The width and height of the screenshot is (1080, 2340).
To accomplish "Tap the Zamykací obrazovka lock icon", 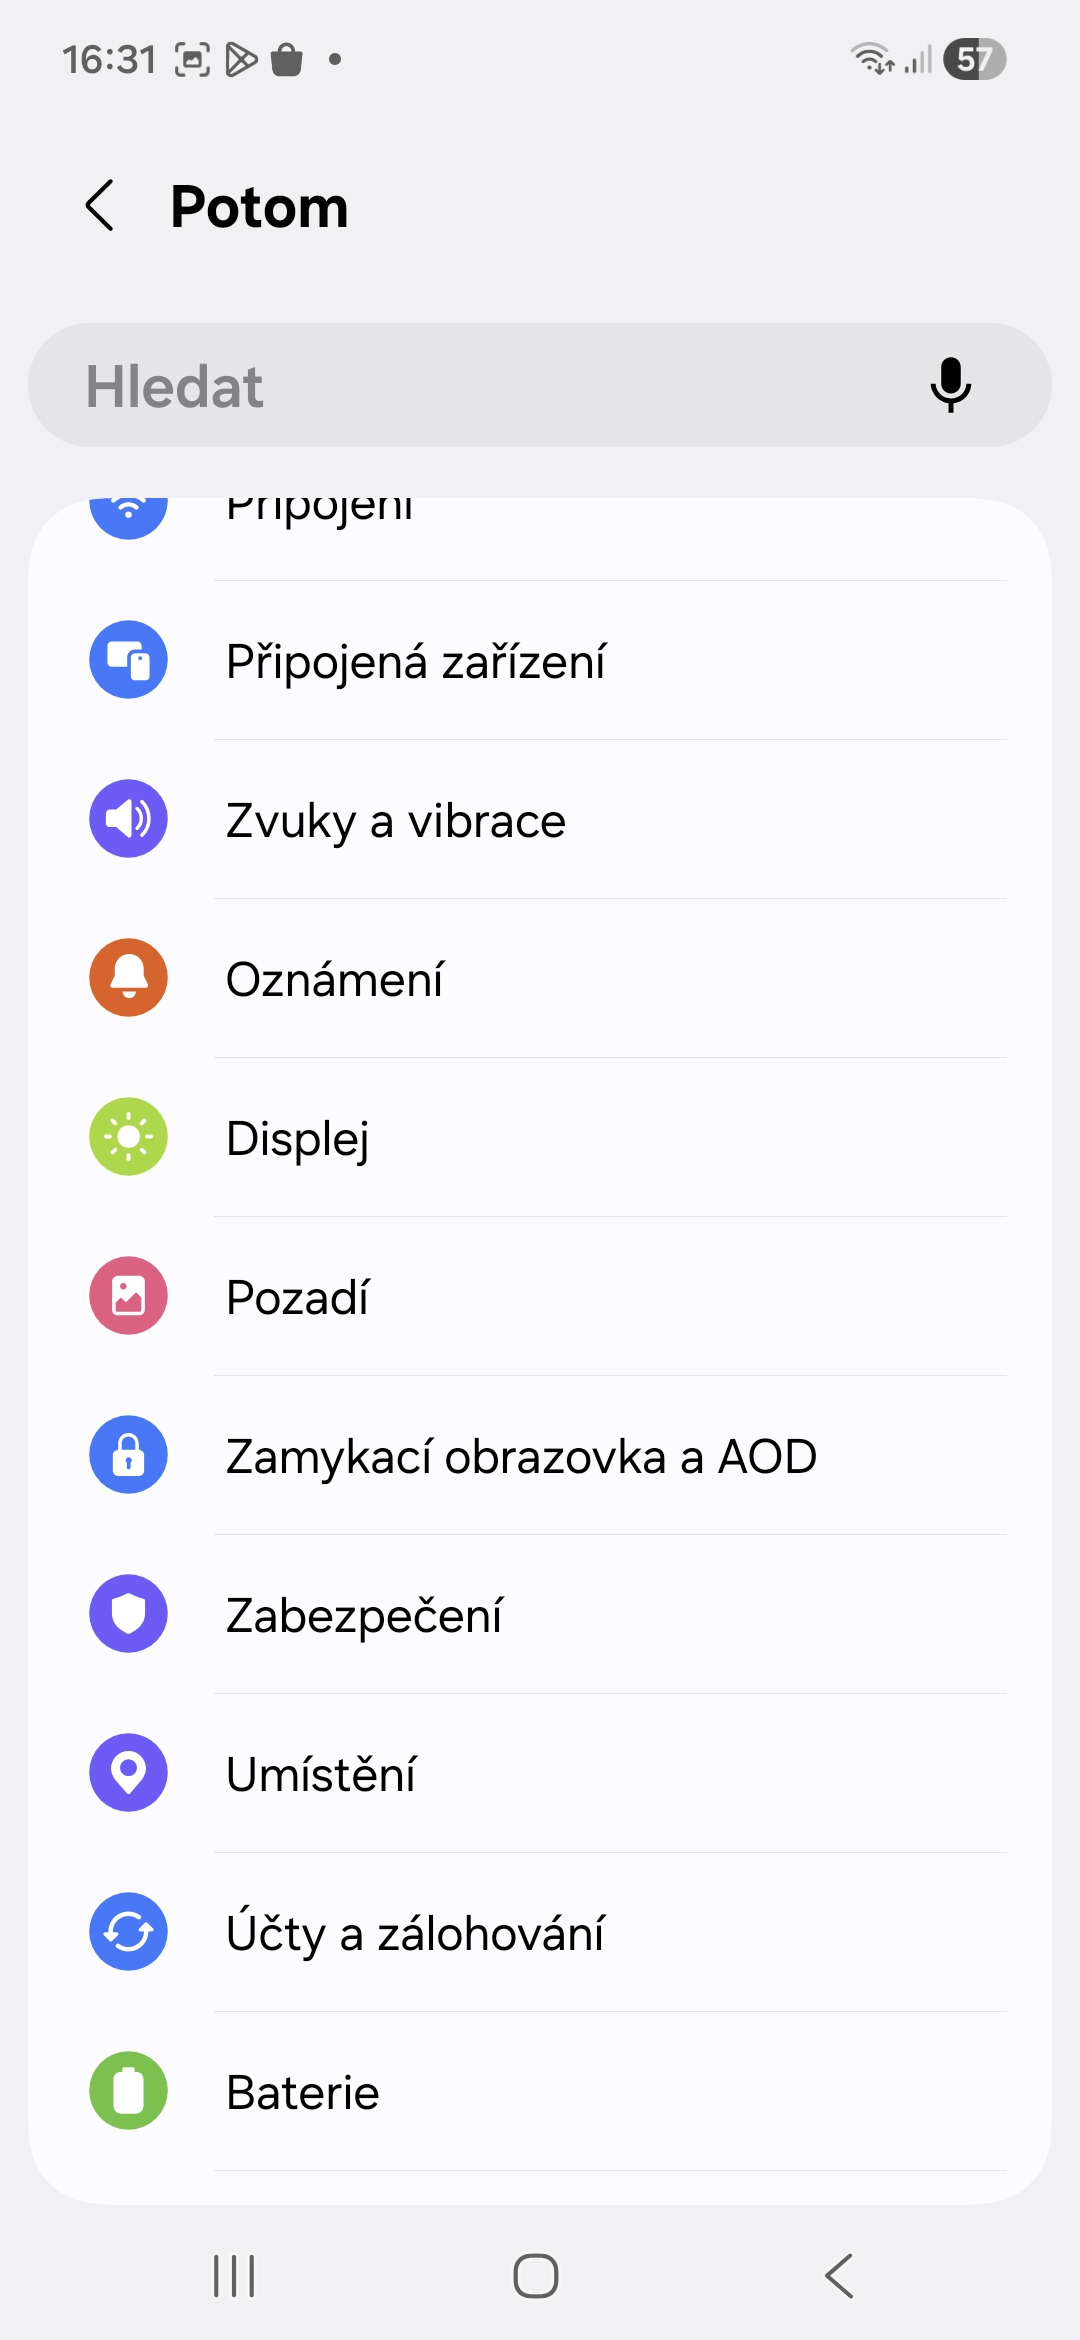I will pyautogui.click(x=128, y=1455).
